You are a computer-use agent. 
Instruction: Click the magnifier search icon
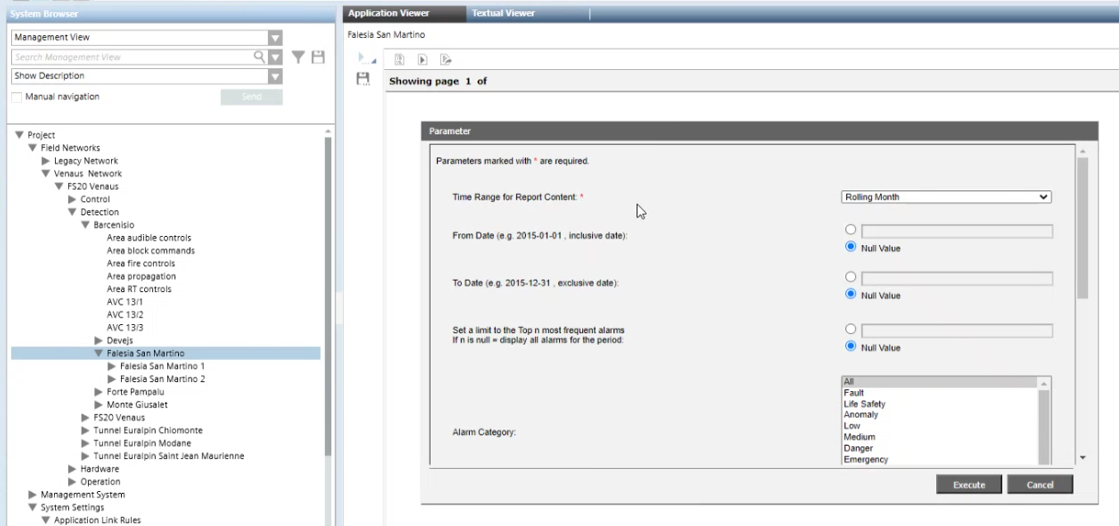pyautogui.click(x=260, y=58)
